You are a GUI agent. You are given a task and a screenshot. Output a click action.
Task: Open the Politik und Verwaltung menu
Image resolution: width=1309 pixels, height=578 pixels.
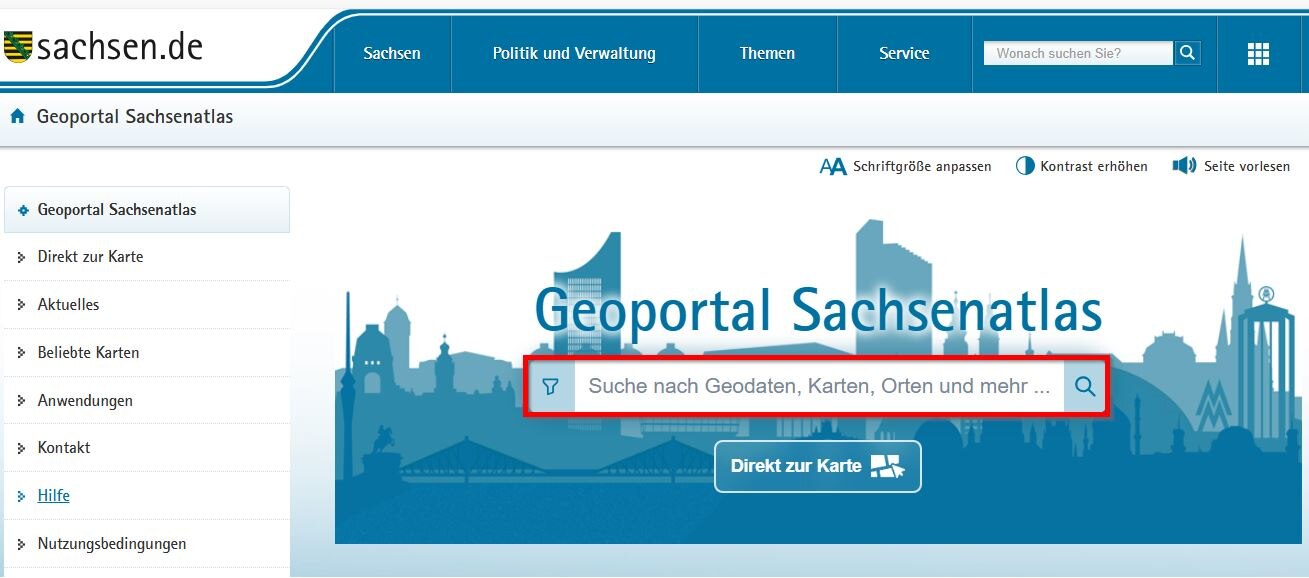574,54
